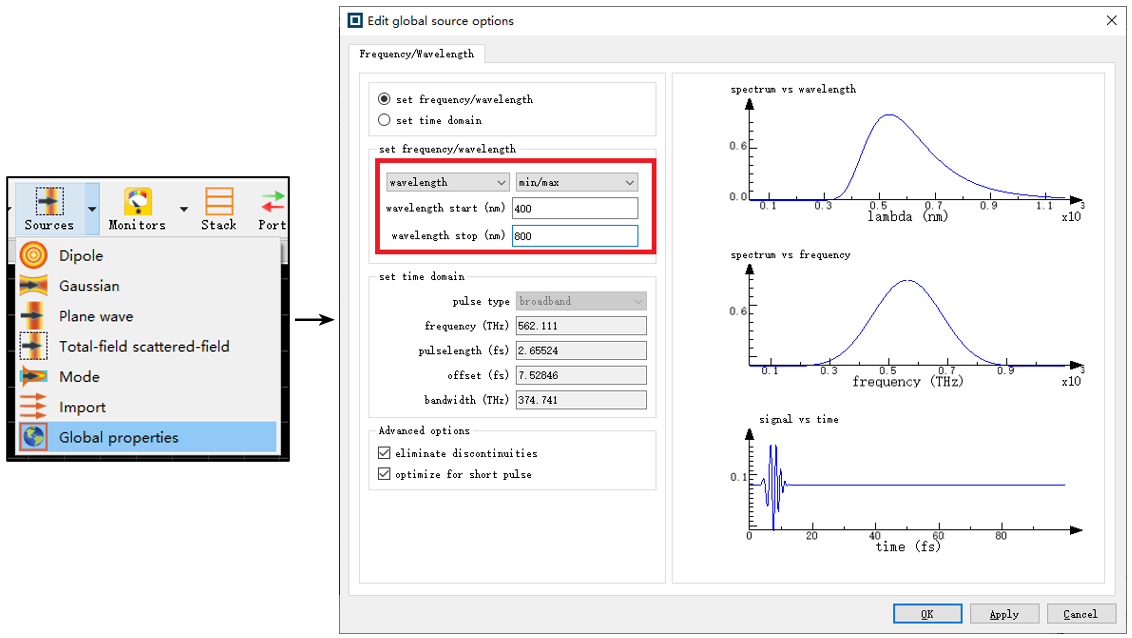Add a Mode source
The width and height of the screenshot is (1132, 638).
33,377
